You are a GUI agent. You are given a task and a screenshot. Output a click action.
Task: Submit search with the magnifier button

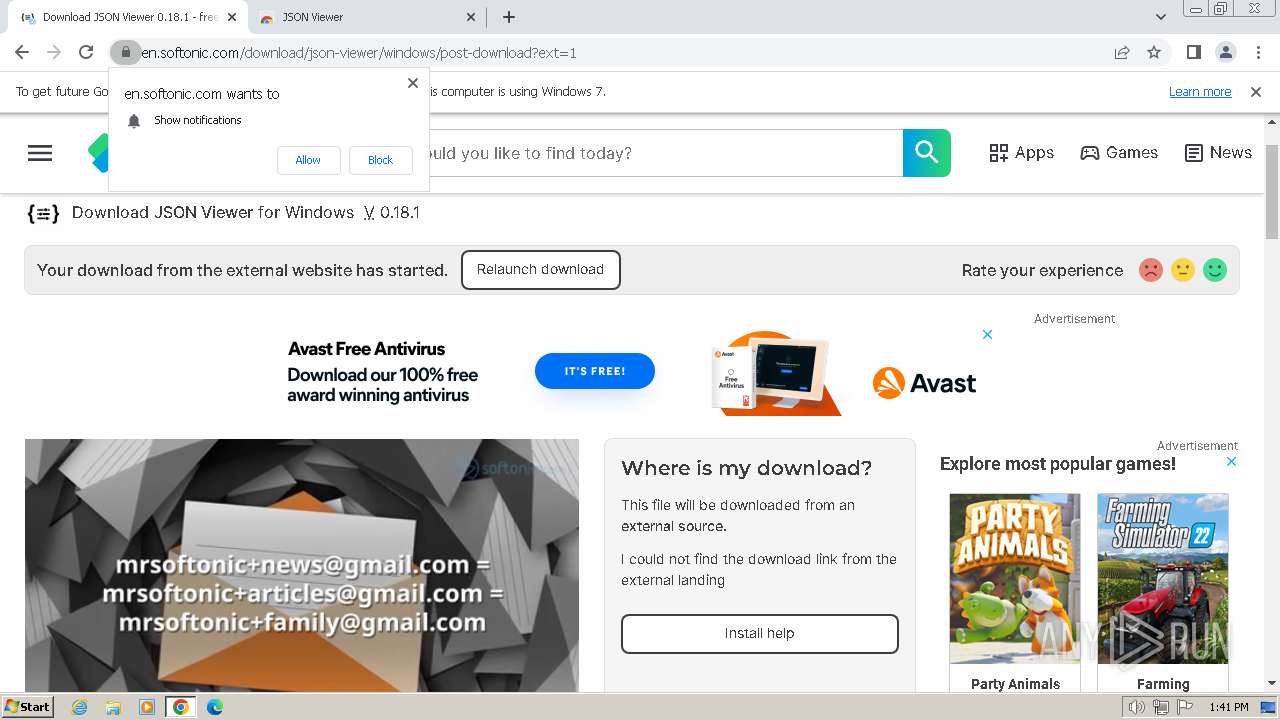pyautogui.click(x=927, y=153)
